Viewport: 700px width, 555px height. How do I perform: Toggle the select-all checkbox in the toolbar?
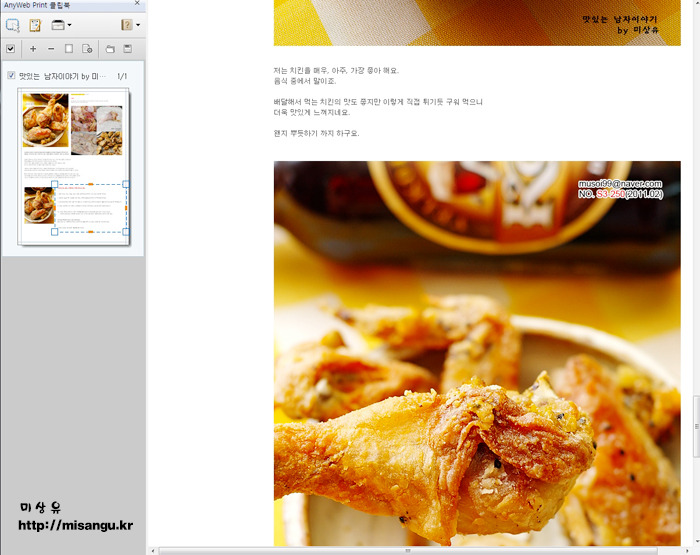[x=11, y=49]
